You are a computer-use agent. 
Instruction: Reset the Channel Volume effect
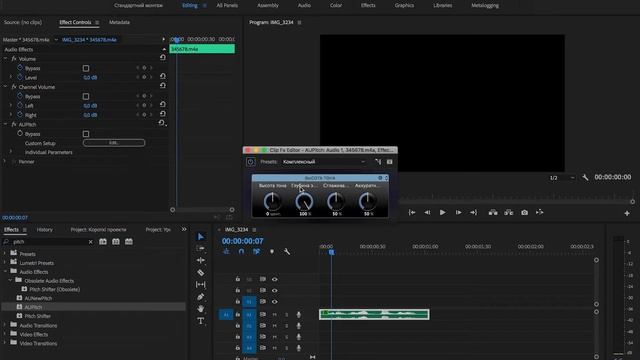162,86
